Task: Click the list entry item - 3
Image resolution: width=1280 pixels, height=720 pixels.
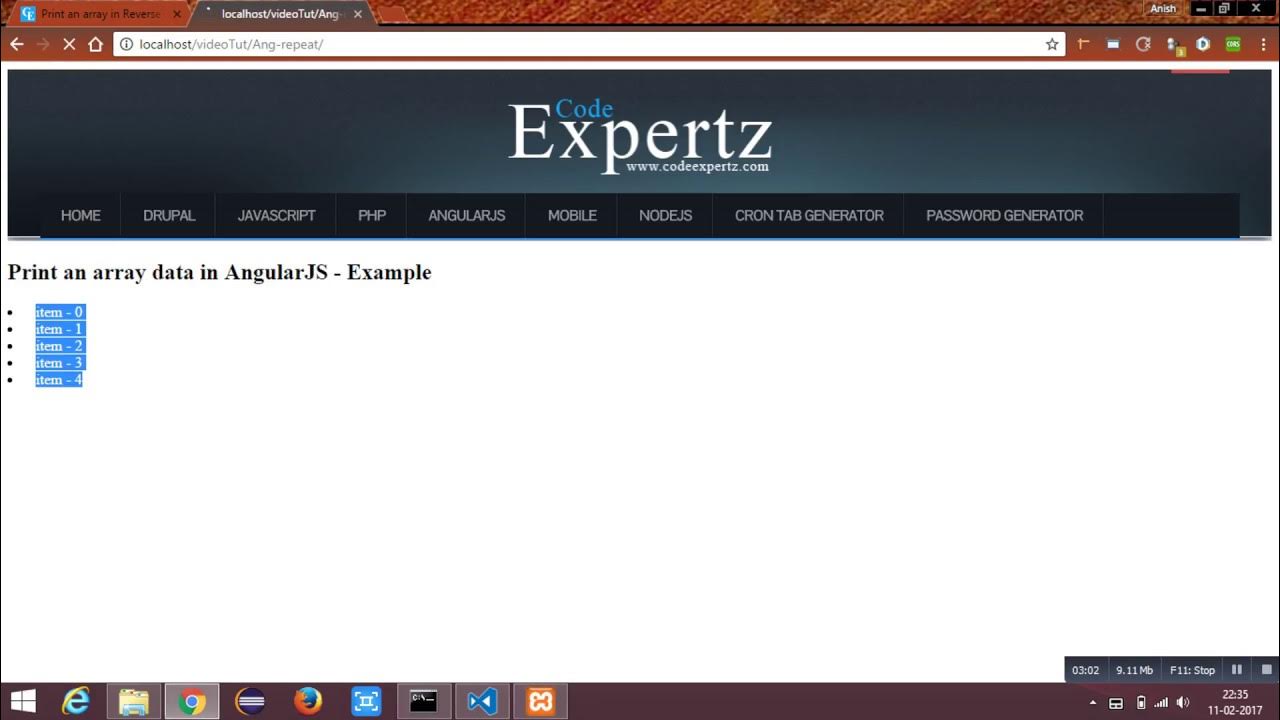Action: tap(60, 363)
